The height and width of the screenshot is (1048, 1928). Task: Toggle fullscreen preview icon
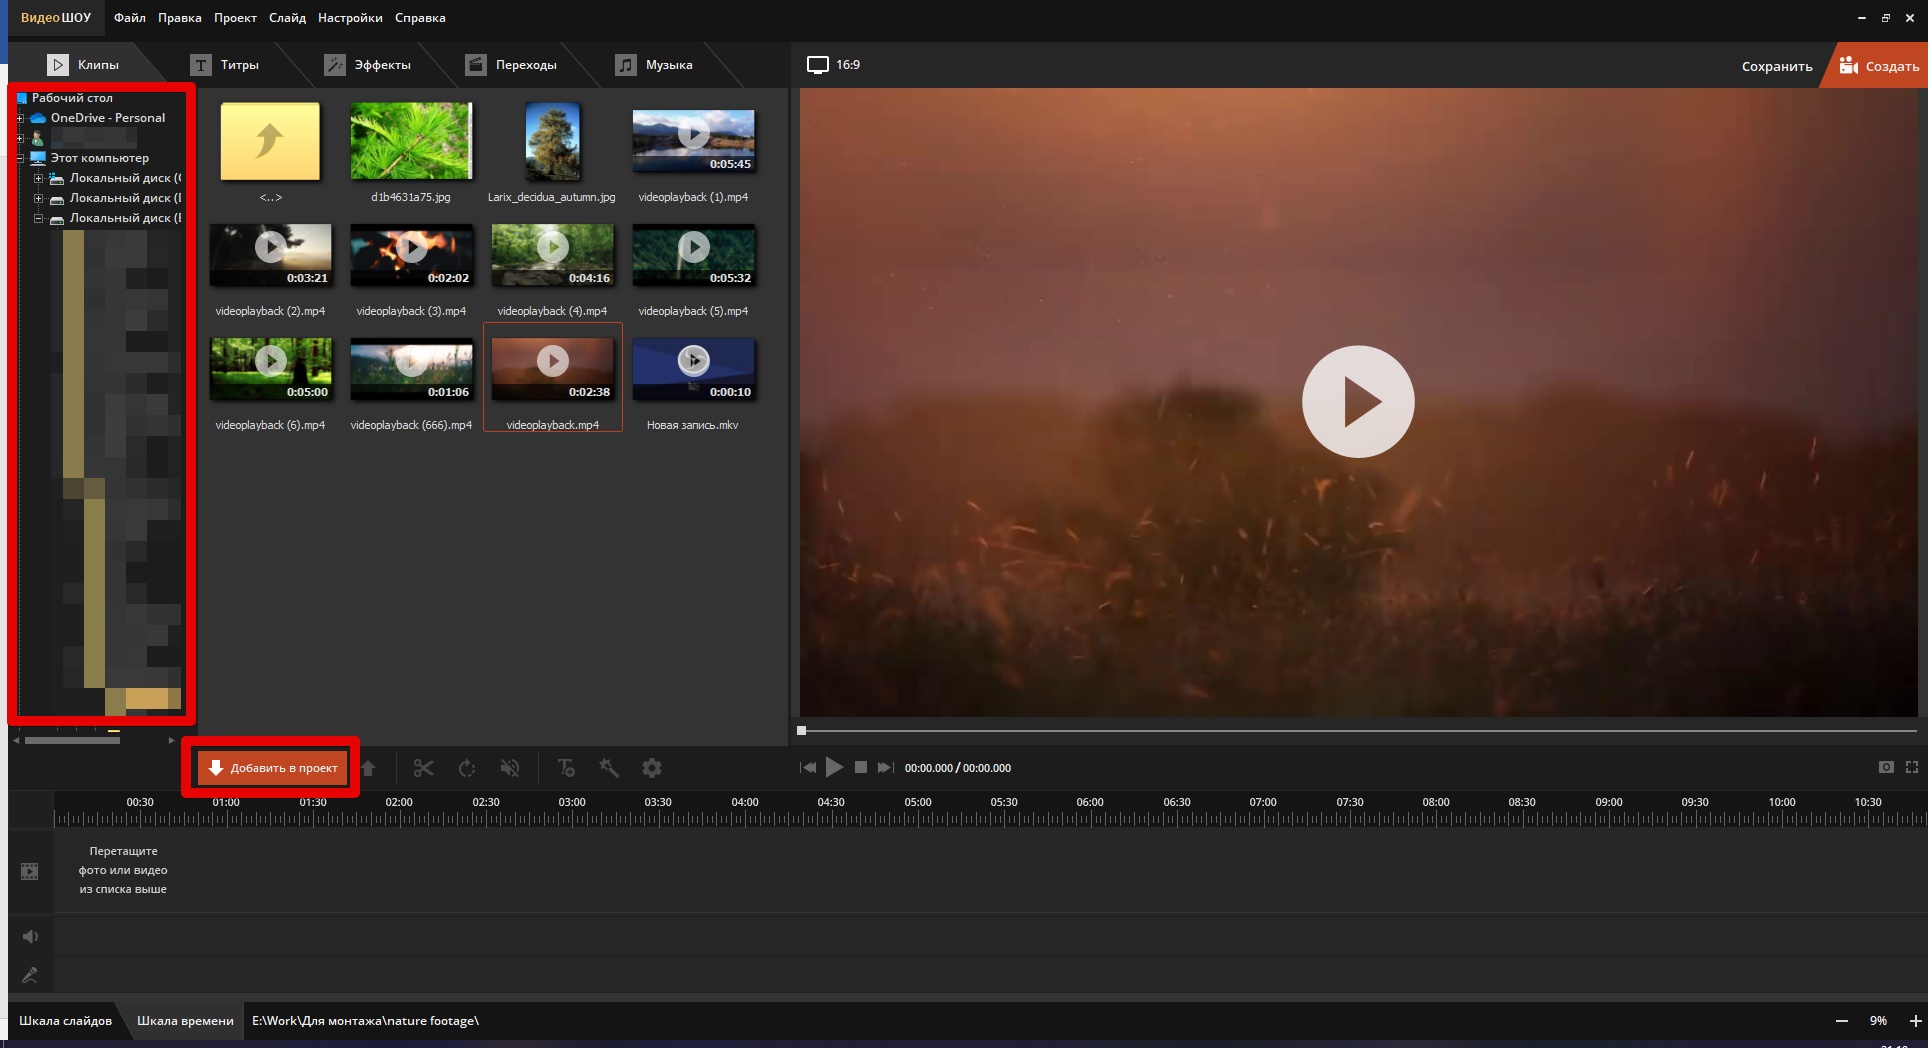pos(1912,767)
